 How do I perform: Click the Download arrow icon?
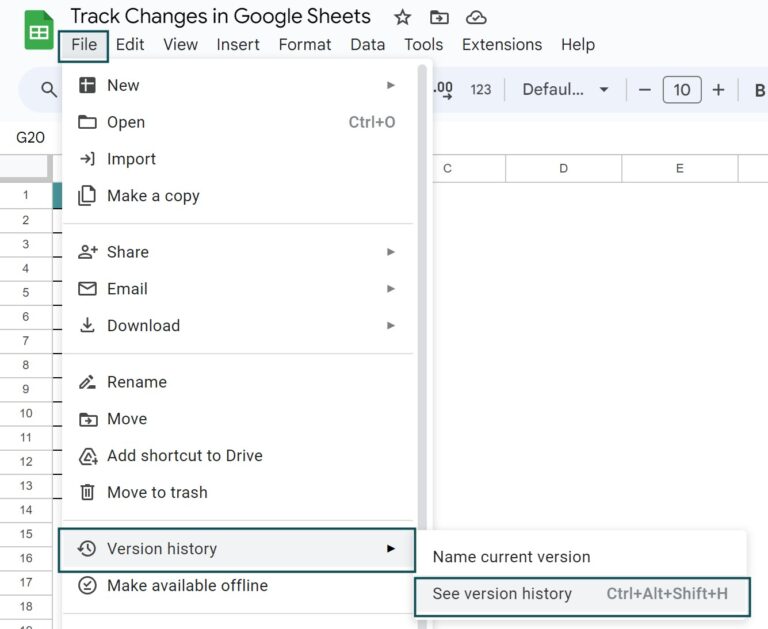click(x=87, y=325)
